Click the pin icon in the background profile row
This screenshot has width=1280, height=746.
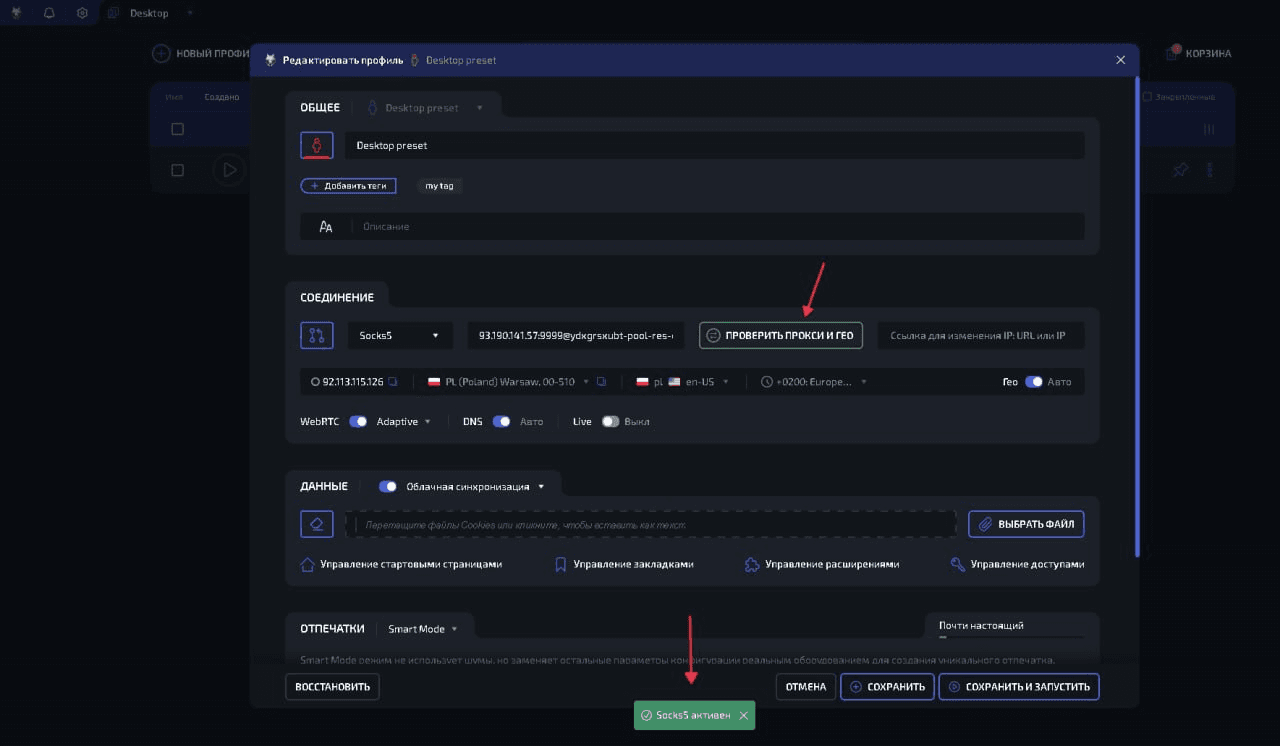pos(1181,170)
